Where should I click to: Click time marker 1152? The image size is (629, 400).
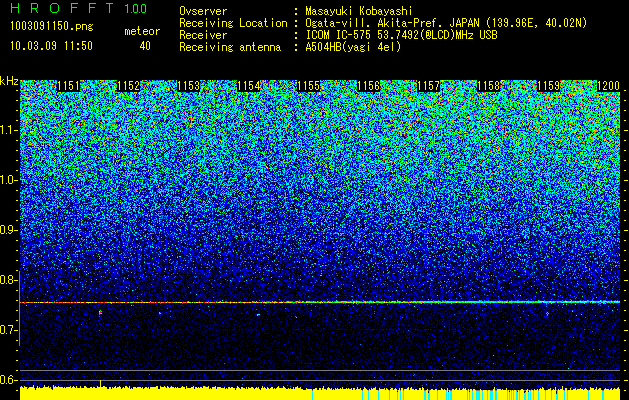[128, 86]
